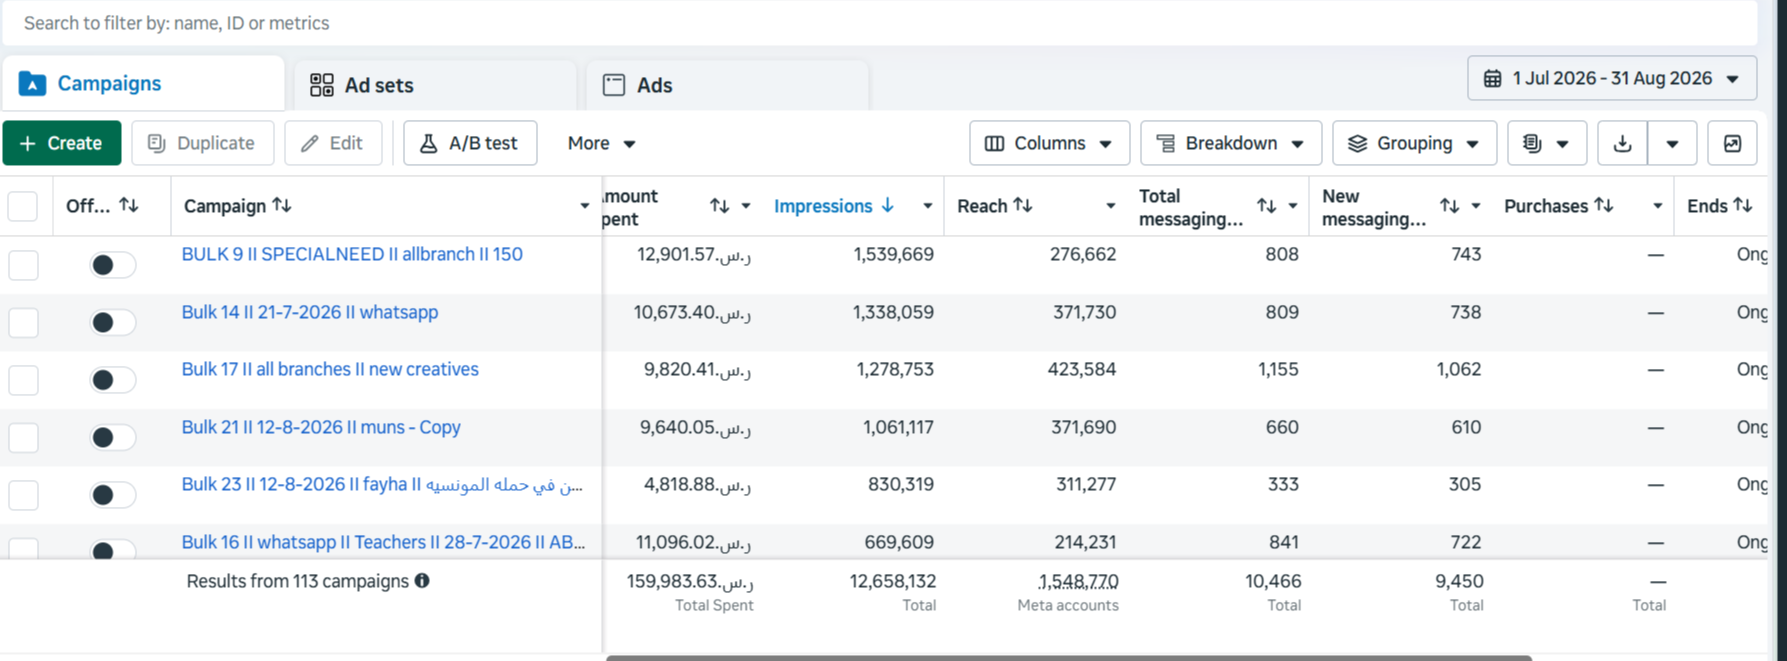Click the Edit button

(x=333, y=143)
